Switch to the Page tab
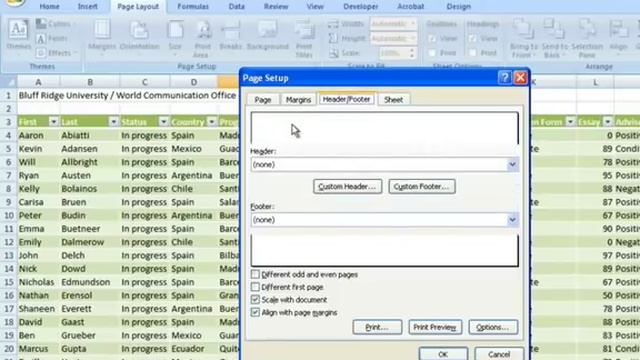The width and height of the screenshot is (640, 360). tap(263, 100)
